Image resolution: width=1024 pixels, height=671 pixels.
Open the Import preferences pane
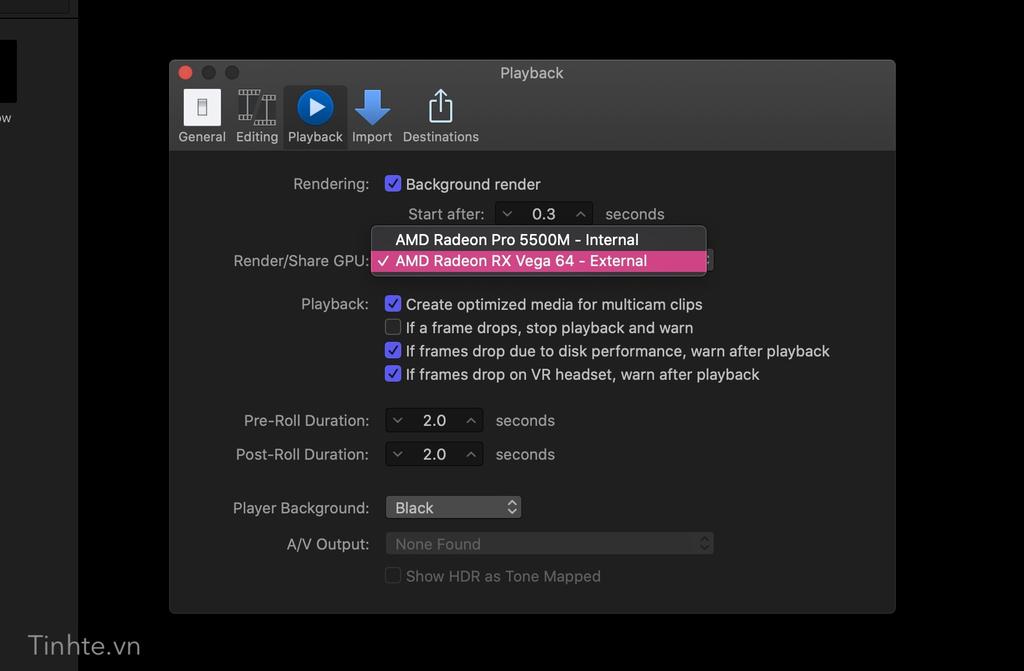click(372, 116)
